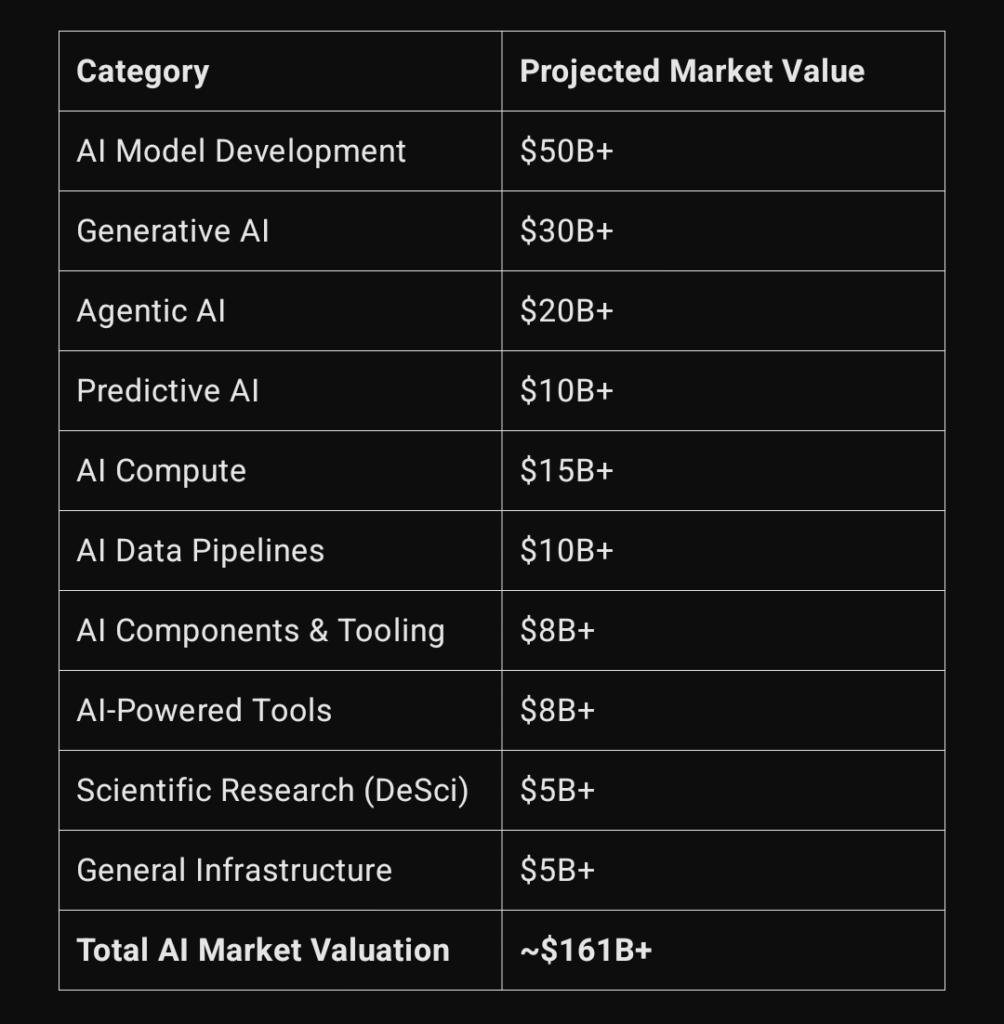Select the Projected Market Value header
Viewport: 1004px width, 1024px height.
coord(692,71)
